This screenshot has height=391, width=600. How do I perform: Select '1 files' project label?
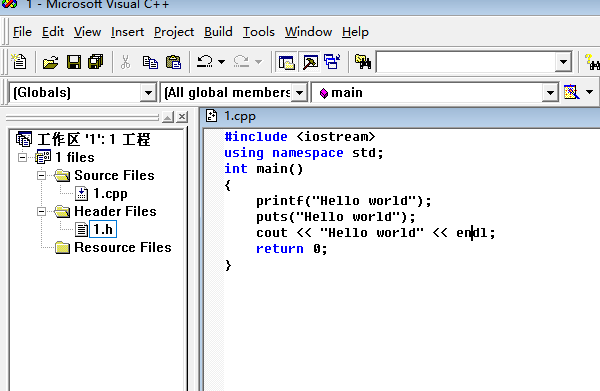[75, 157]
